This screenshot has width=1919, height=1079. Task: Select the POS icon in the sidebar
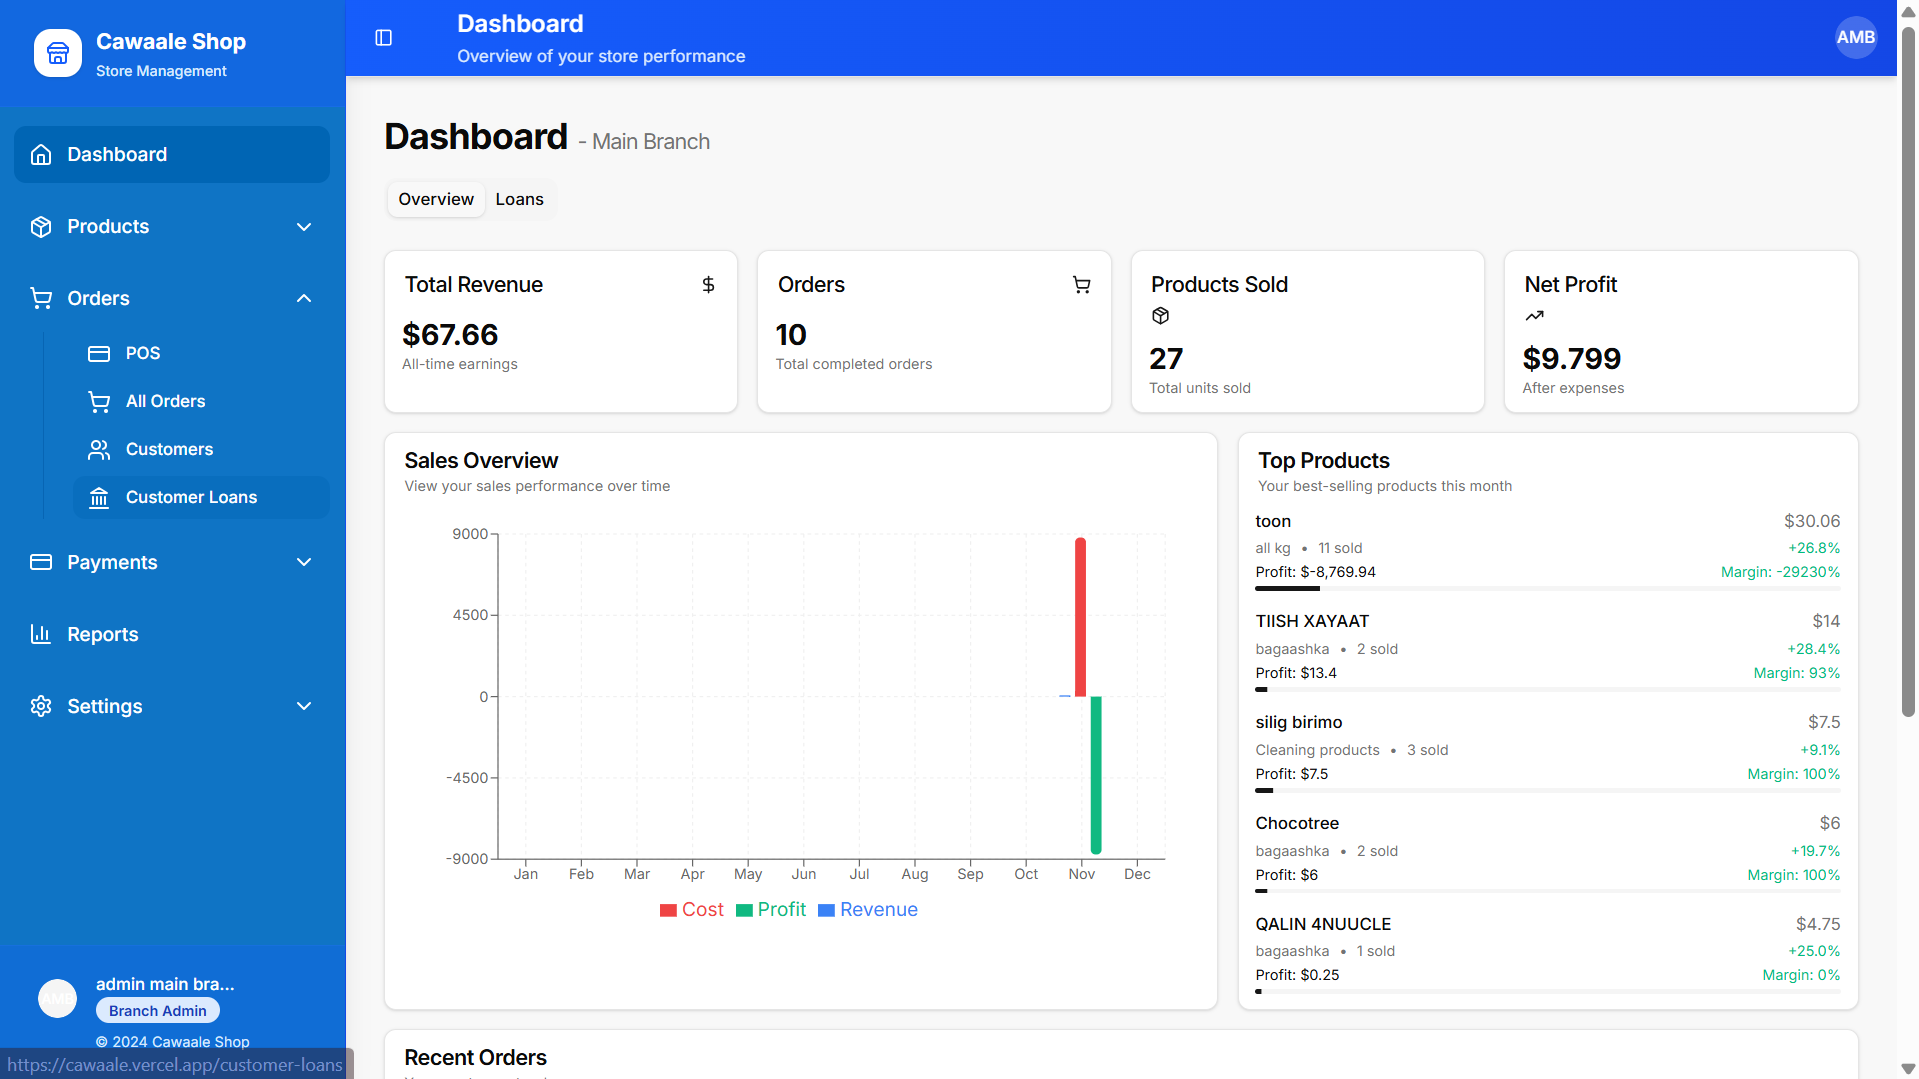[99, 353]
